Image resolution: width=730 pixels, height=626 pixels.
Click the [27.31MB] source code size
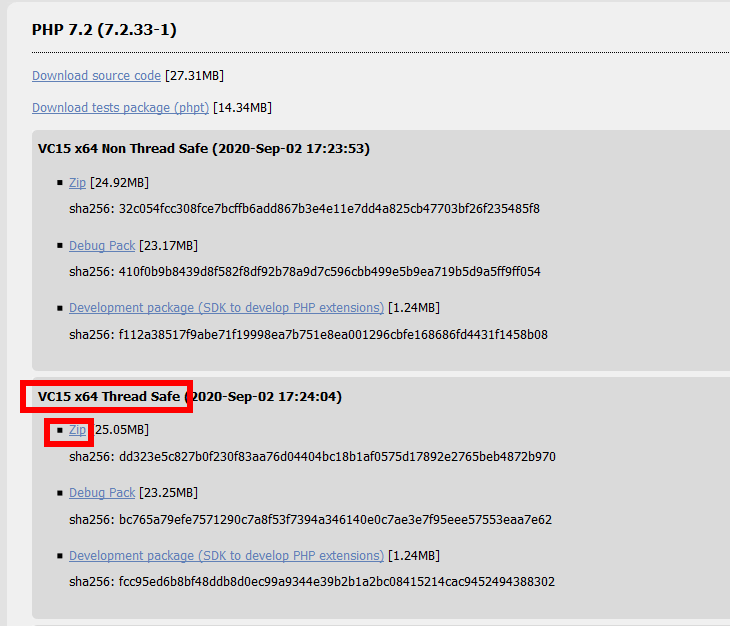tap(195, 76)
